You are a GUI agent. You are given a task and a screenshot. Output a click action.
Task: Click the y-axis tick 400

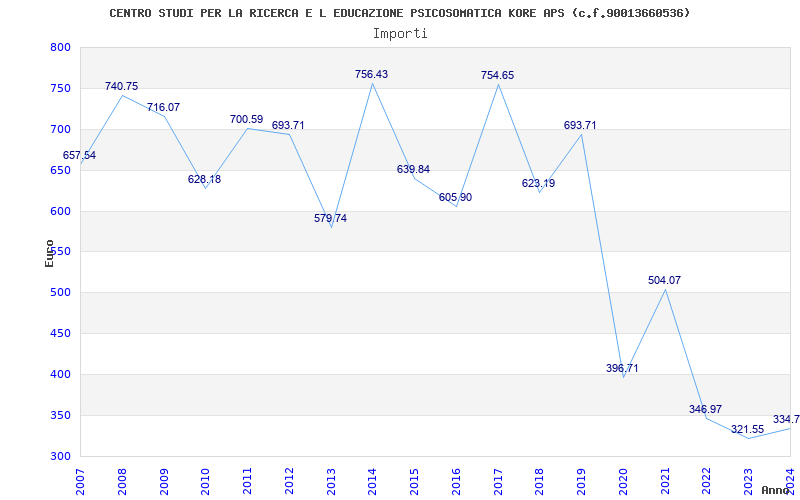60,374
